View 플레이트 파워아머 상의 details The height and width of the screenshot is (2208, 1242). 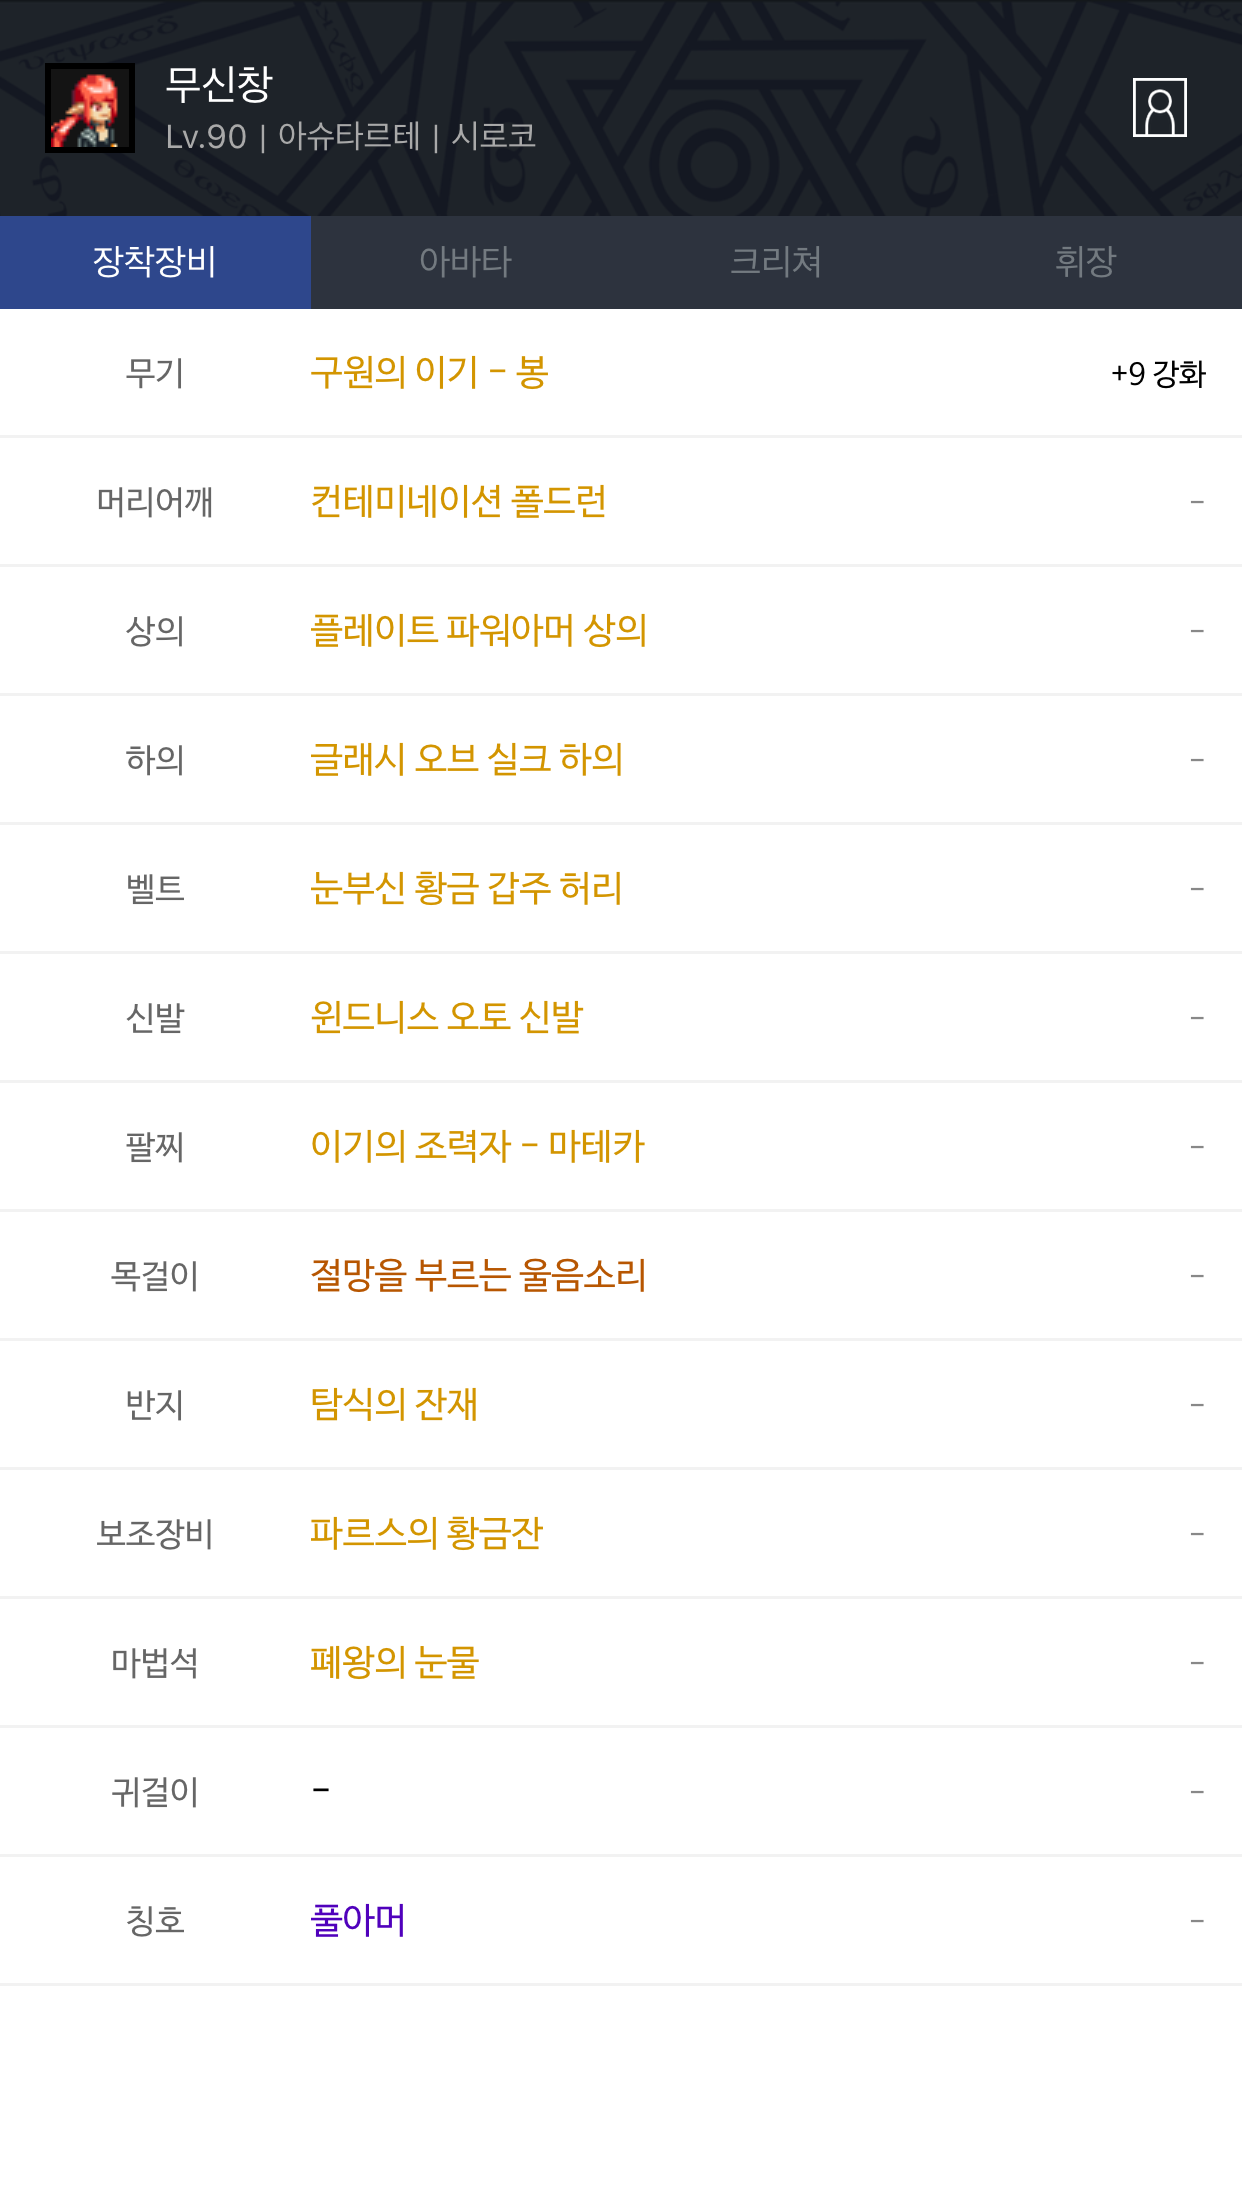[x=478, y=631]
